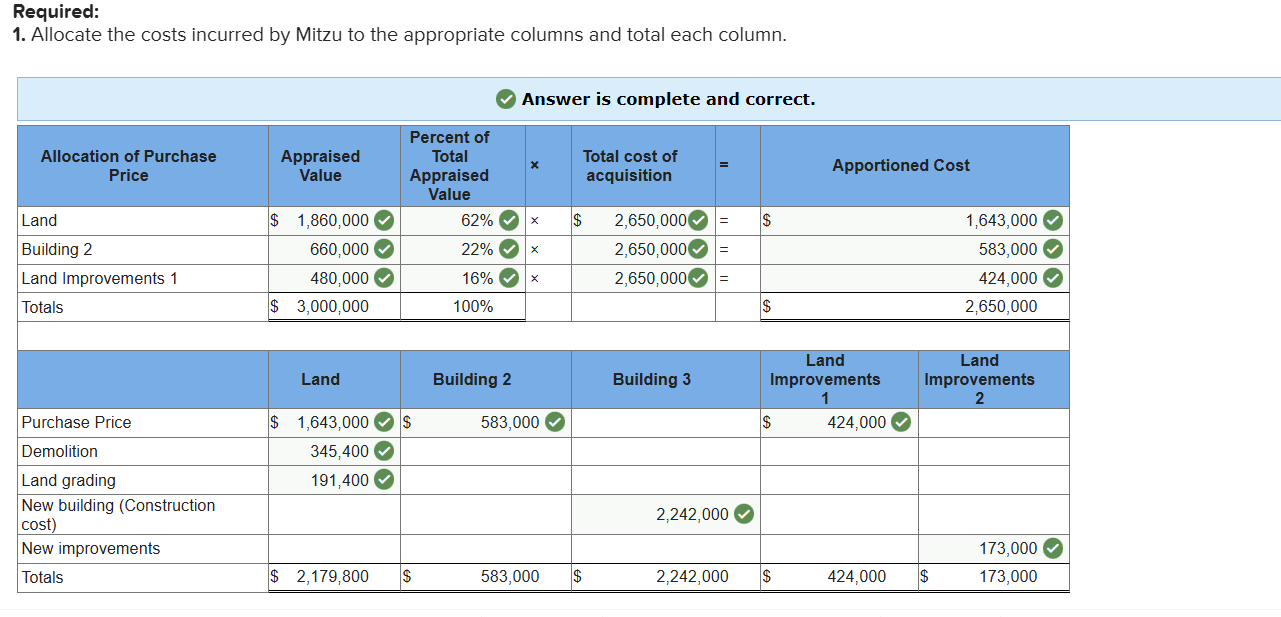Click checkmark next to 16% percent value
Viewport: 1281px width, 617px height.
tap(509, 279)
